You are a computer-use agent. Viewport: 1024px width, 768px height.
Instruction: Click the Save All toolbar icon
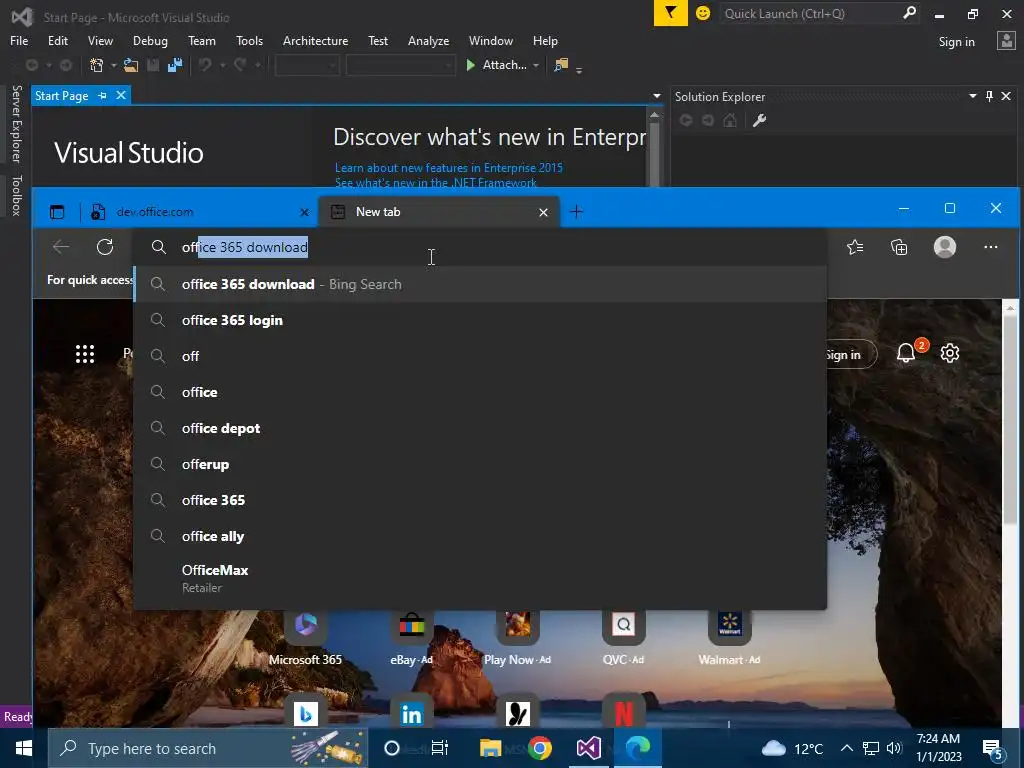[x=175, y=65]
